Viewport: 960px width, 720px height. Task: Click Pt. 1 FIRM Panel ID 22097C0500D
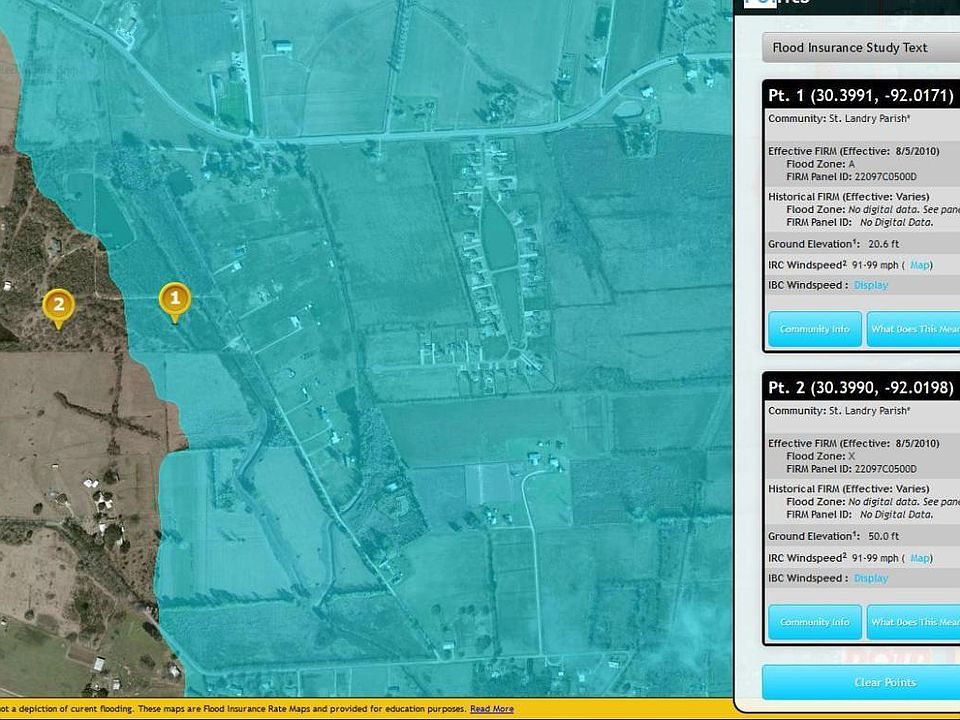click(x=852, y=177)
